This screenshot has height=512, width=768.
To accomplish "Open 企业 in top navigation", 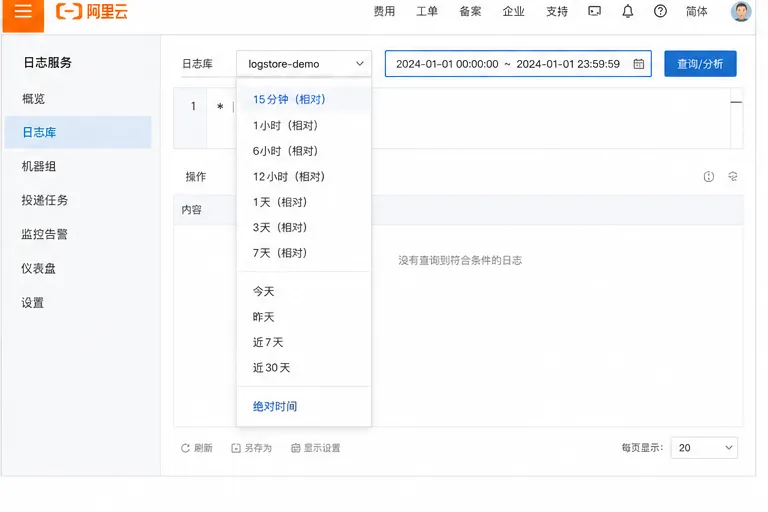I will pyautogui.click(x=513, y=11).
